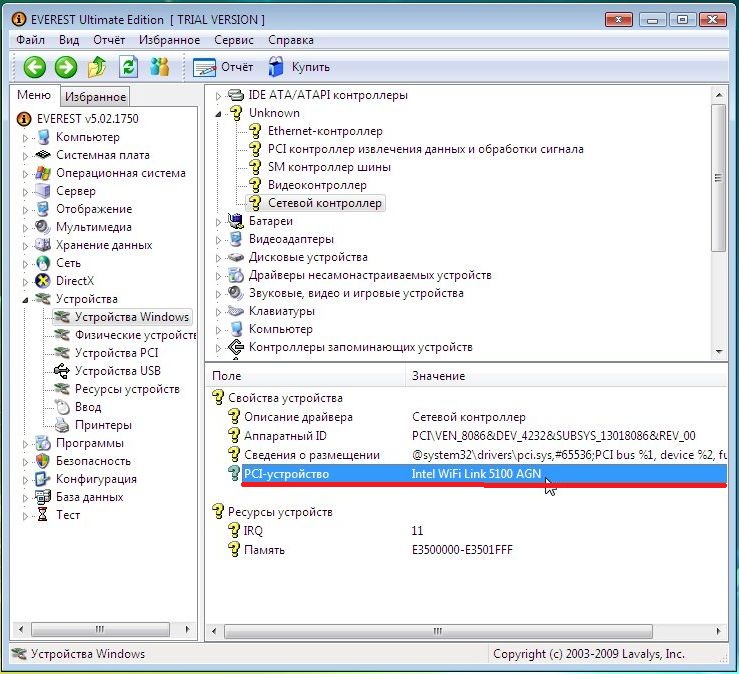Screen dimensions: 739x674
Task: Open the users icon in the toolbar
Action: pos(159,67)
